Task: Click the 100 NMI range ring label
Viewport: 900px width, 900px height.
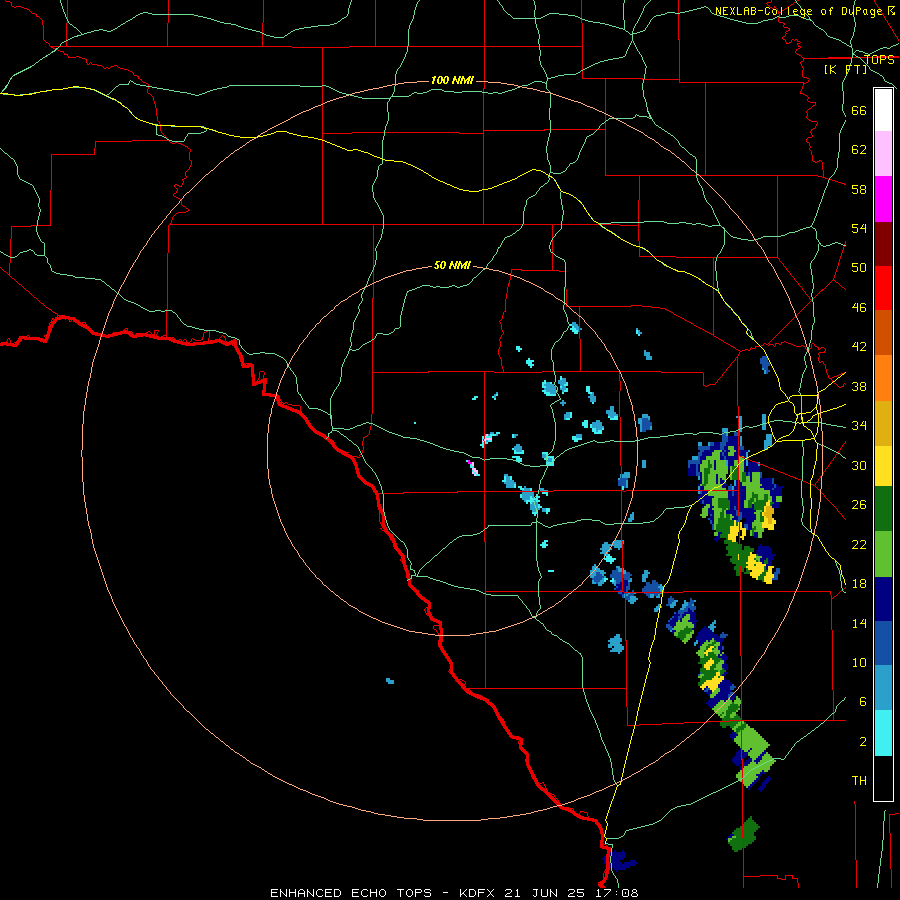Action: 452,80
